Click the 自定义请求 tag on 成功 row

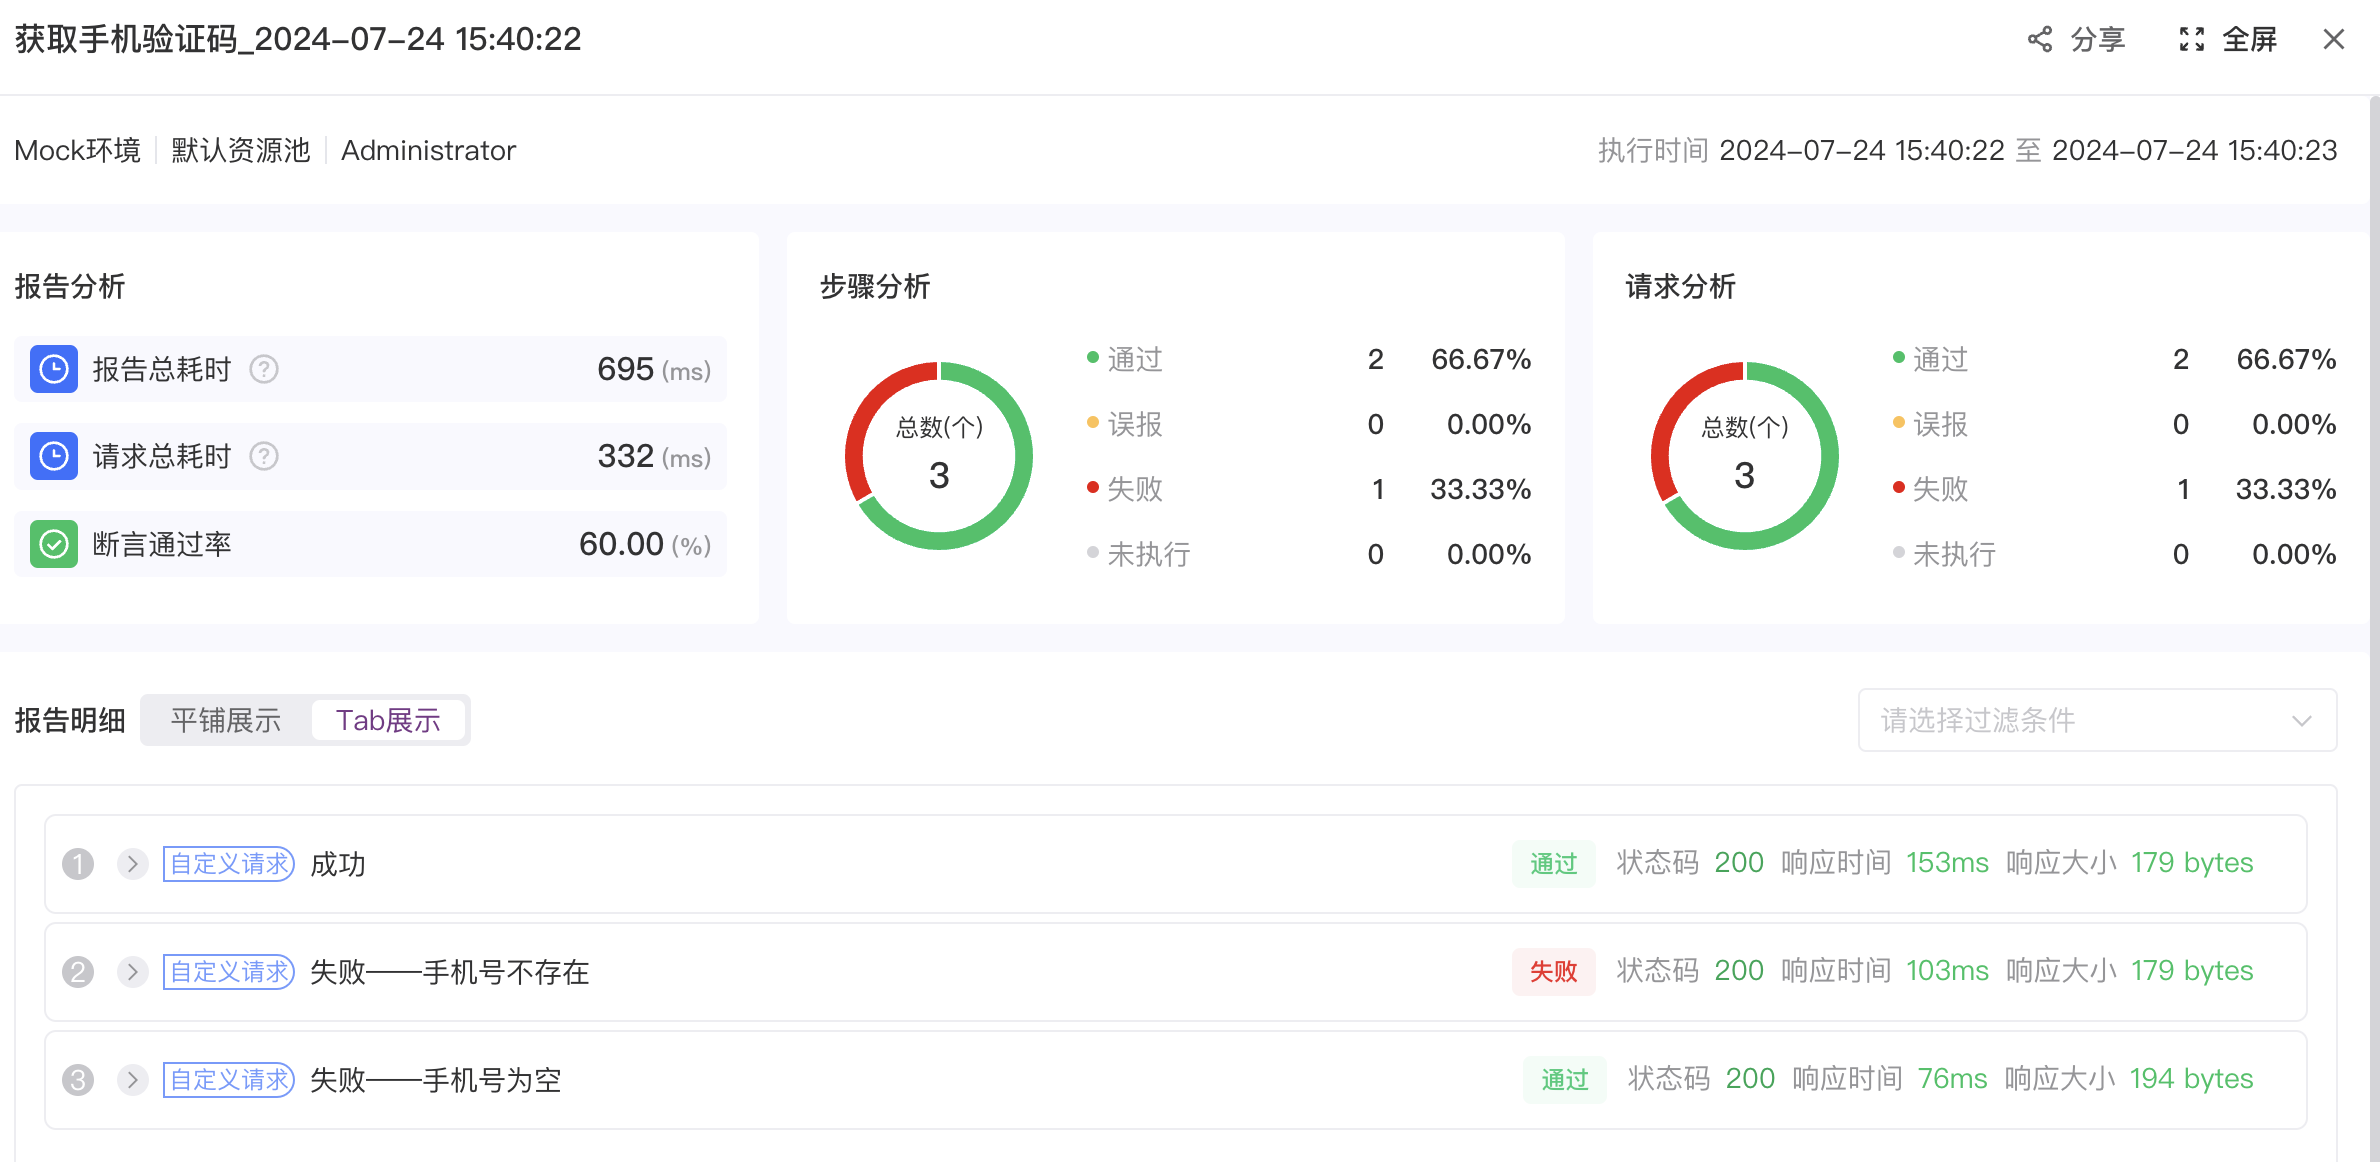coord(229,864)
